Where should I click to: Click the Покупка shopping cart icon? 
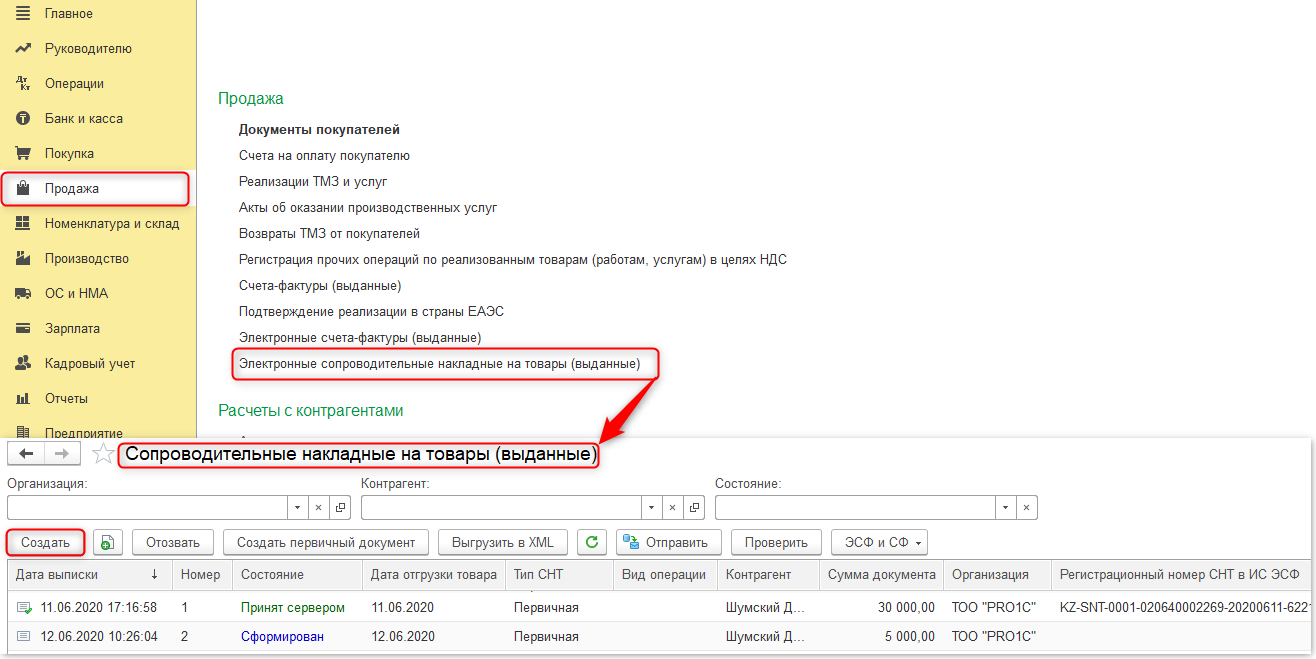tap(24, 153)
